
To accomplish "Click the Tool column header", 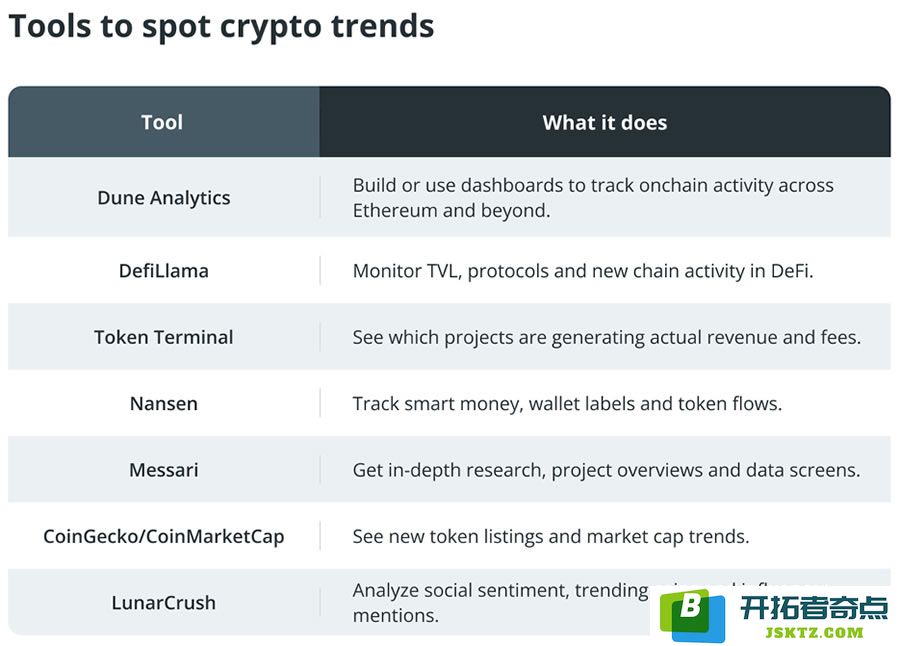I will click(x=163, y=122).
